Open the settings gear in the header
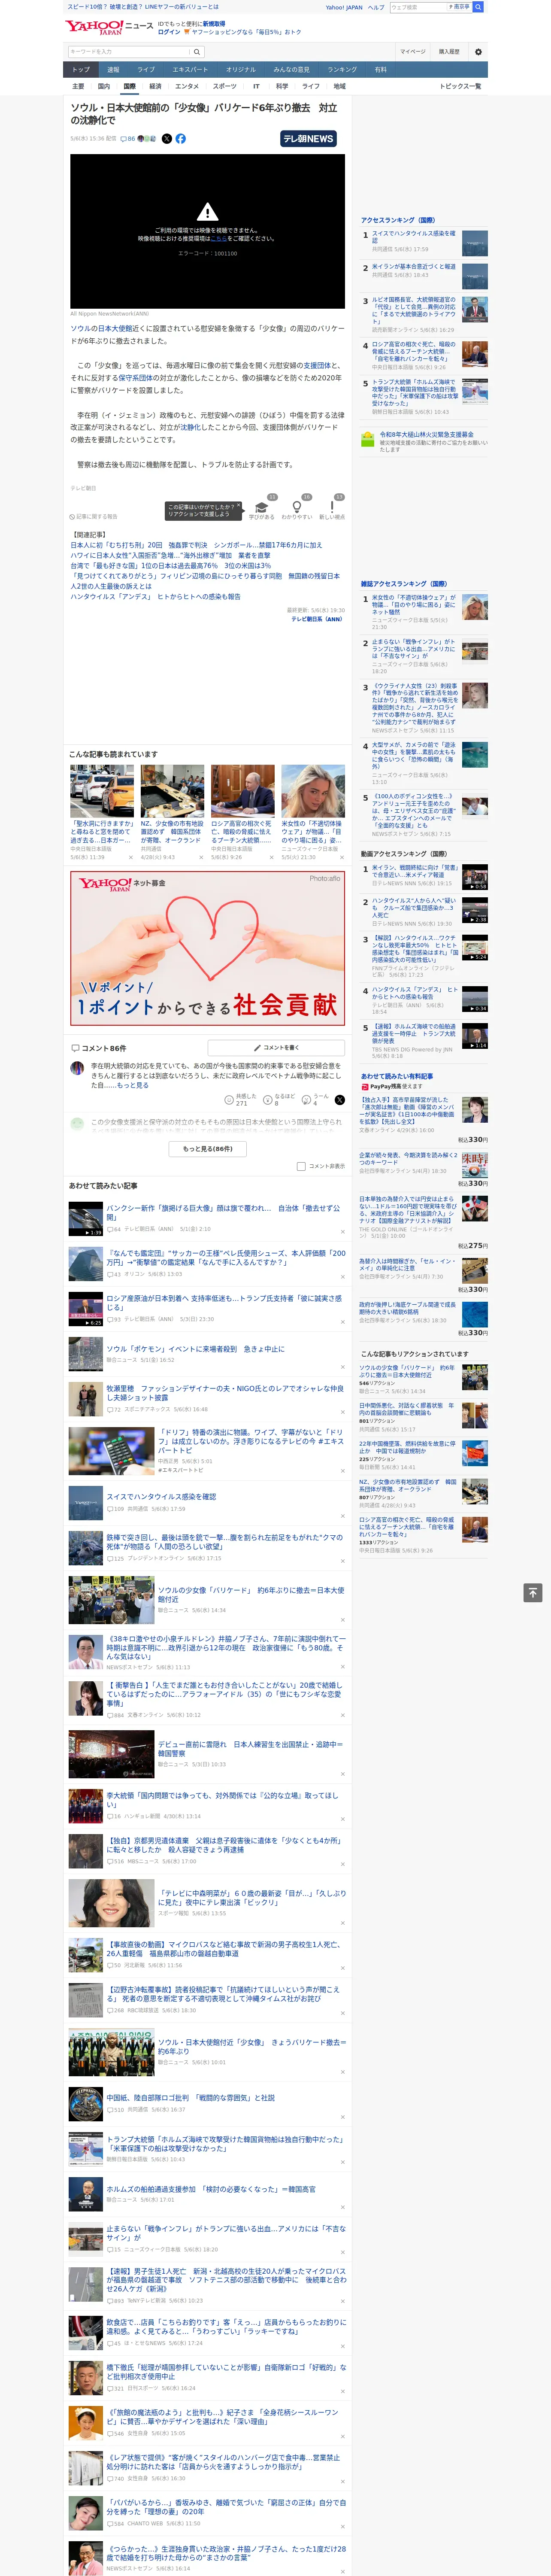The height and width of the screenshot is (2576, 551). [478, 51]
